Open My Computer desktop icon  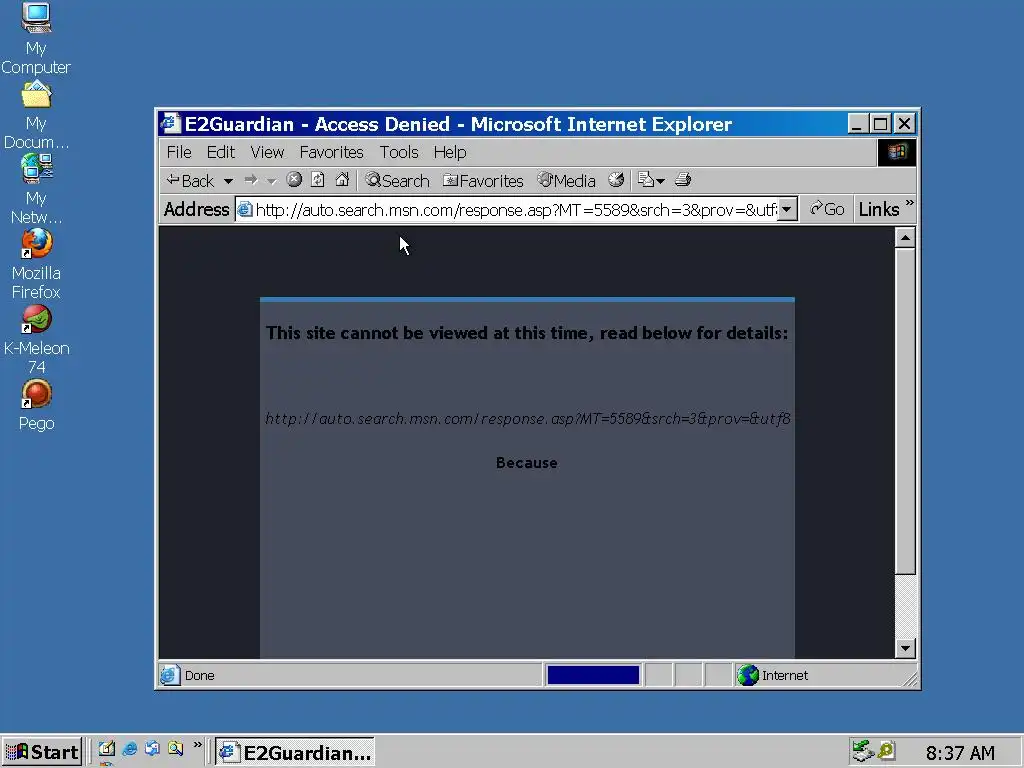click(36, 38)
